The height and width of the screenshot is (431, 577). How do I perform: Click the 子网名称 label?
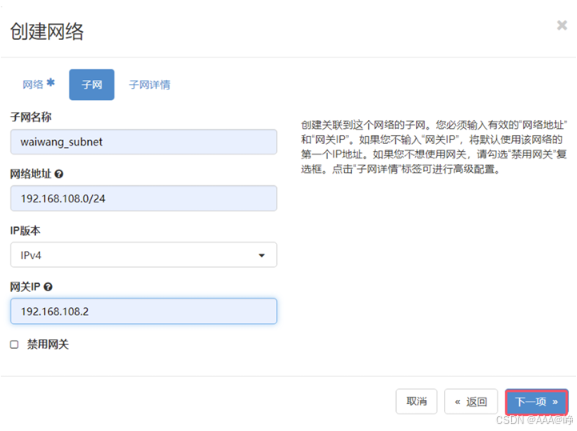click(x=31, y=117)
